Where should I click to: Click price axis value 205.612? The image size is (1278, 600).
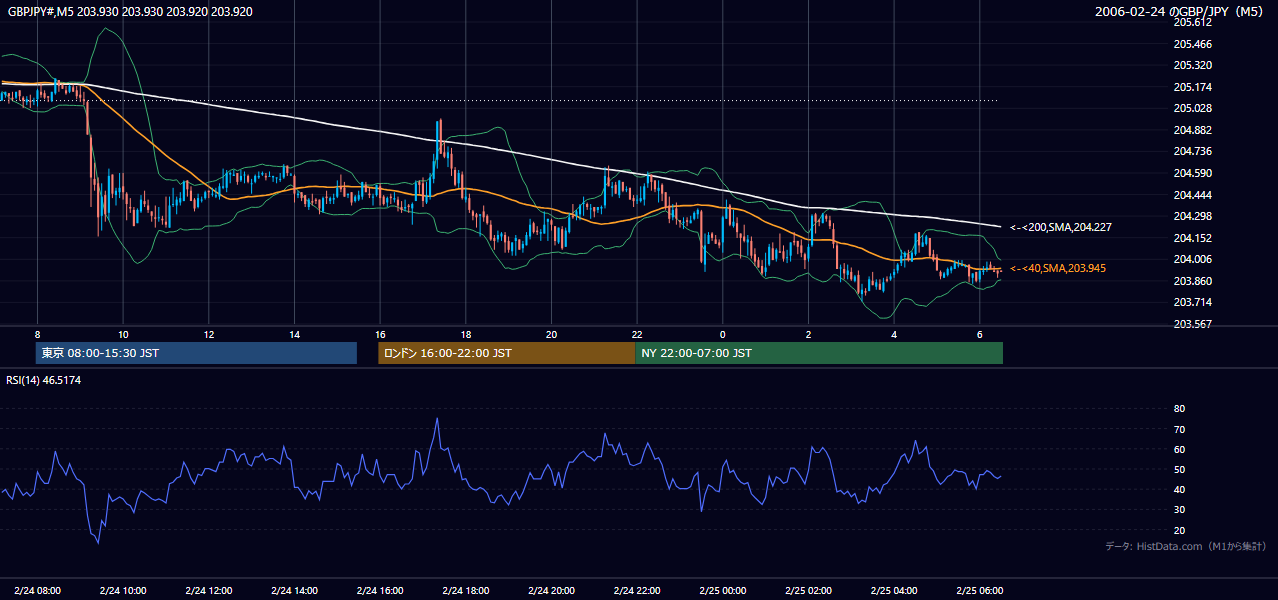(x=1192, y=22)
